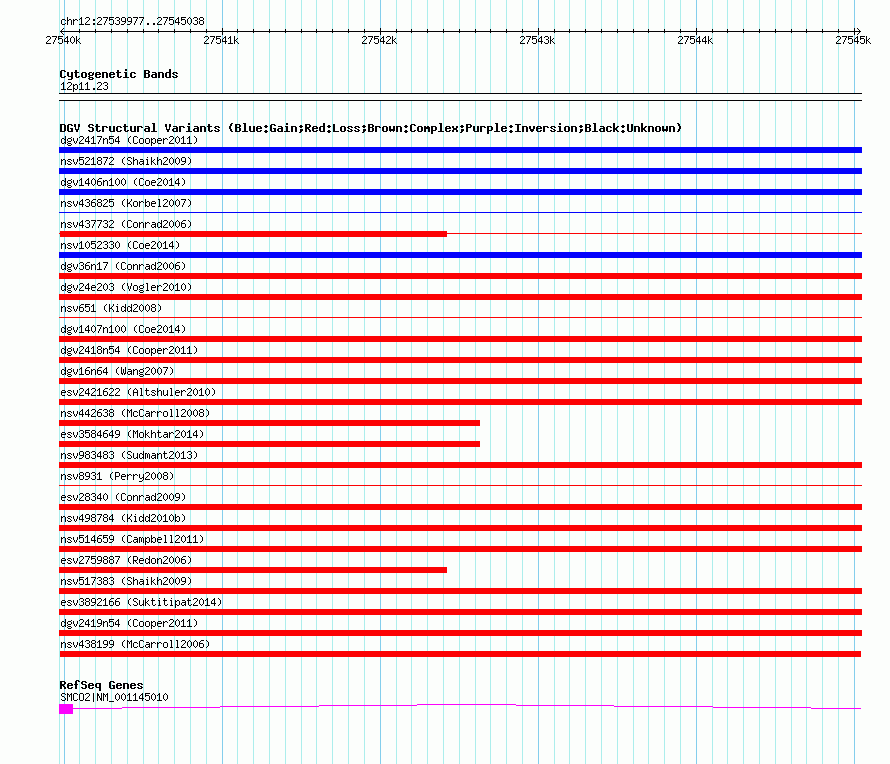Select the nsv651 (Kidd2008) label
Screen dimensions: 890x764
click(111, 308)
